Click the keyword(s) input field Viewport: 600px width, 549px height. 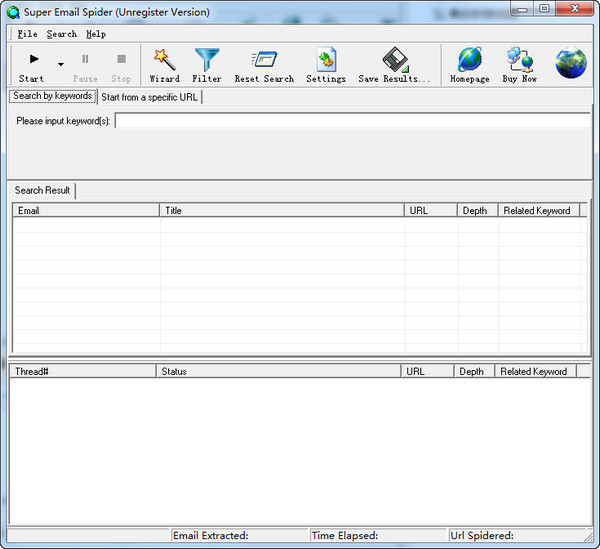coord(351,121)
